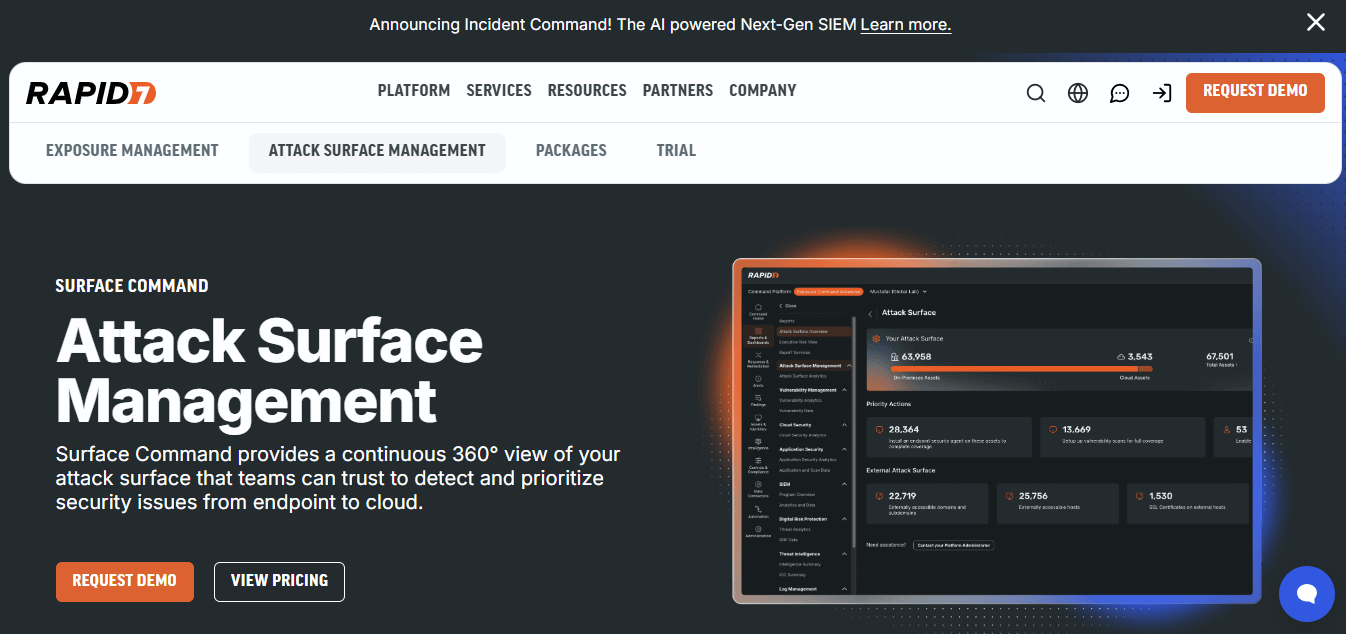Viewport: 1346px width, 634px height.
Task: Click the View Pricing button
Action: click(279, 581)
